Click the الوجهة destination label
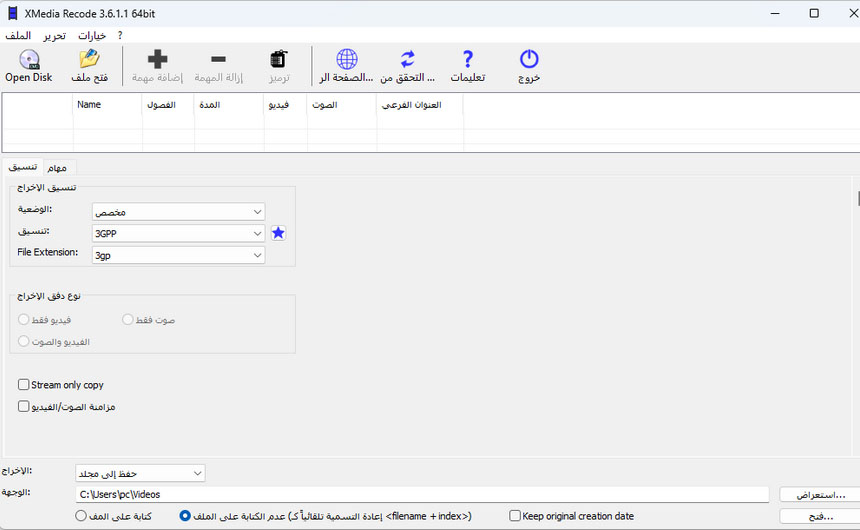 [x=16, y=492]
